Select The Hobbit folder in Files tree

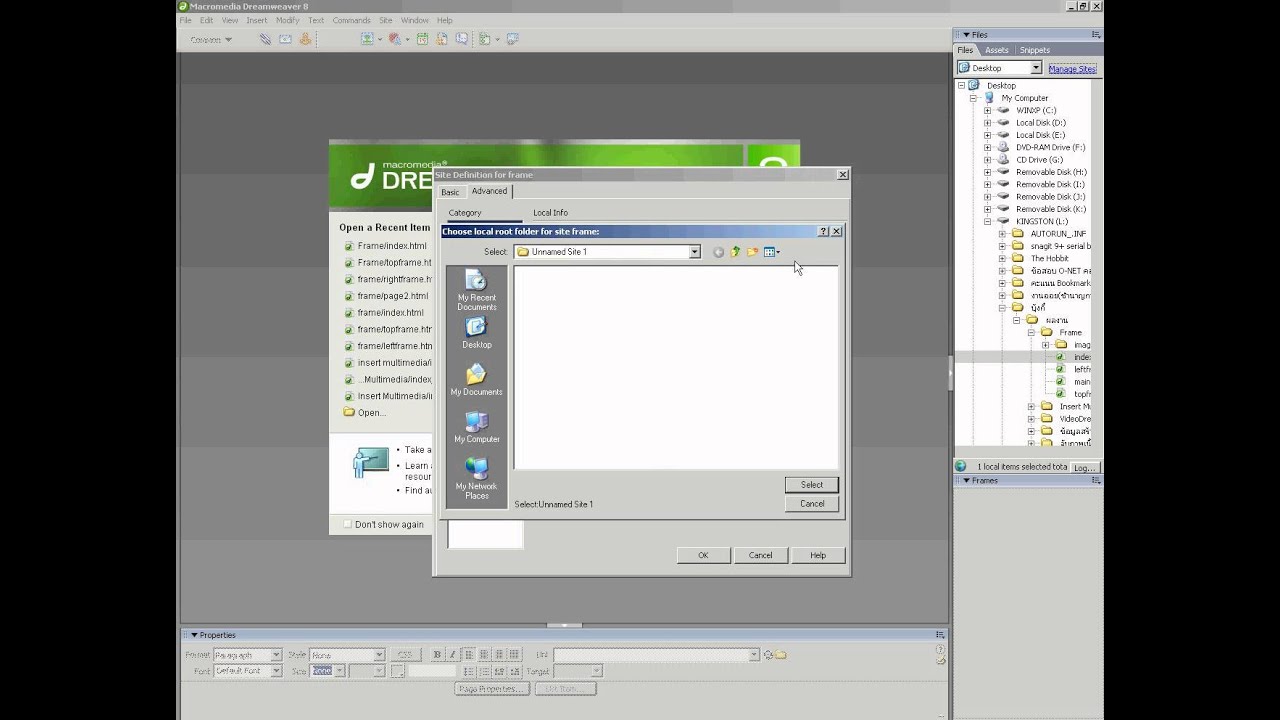(x=1050, y=258)
